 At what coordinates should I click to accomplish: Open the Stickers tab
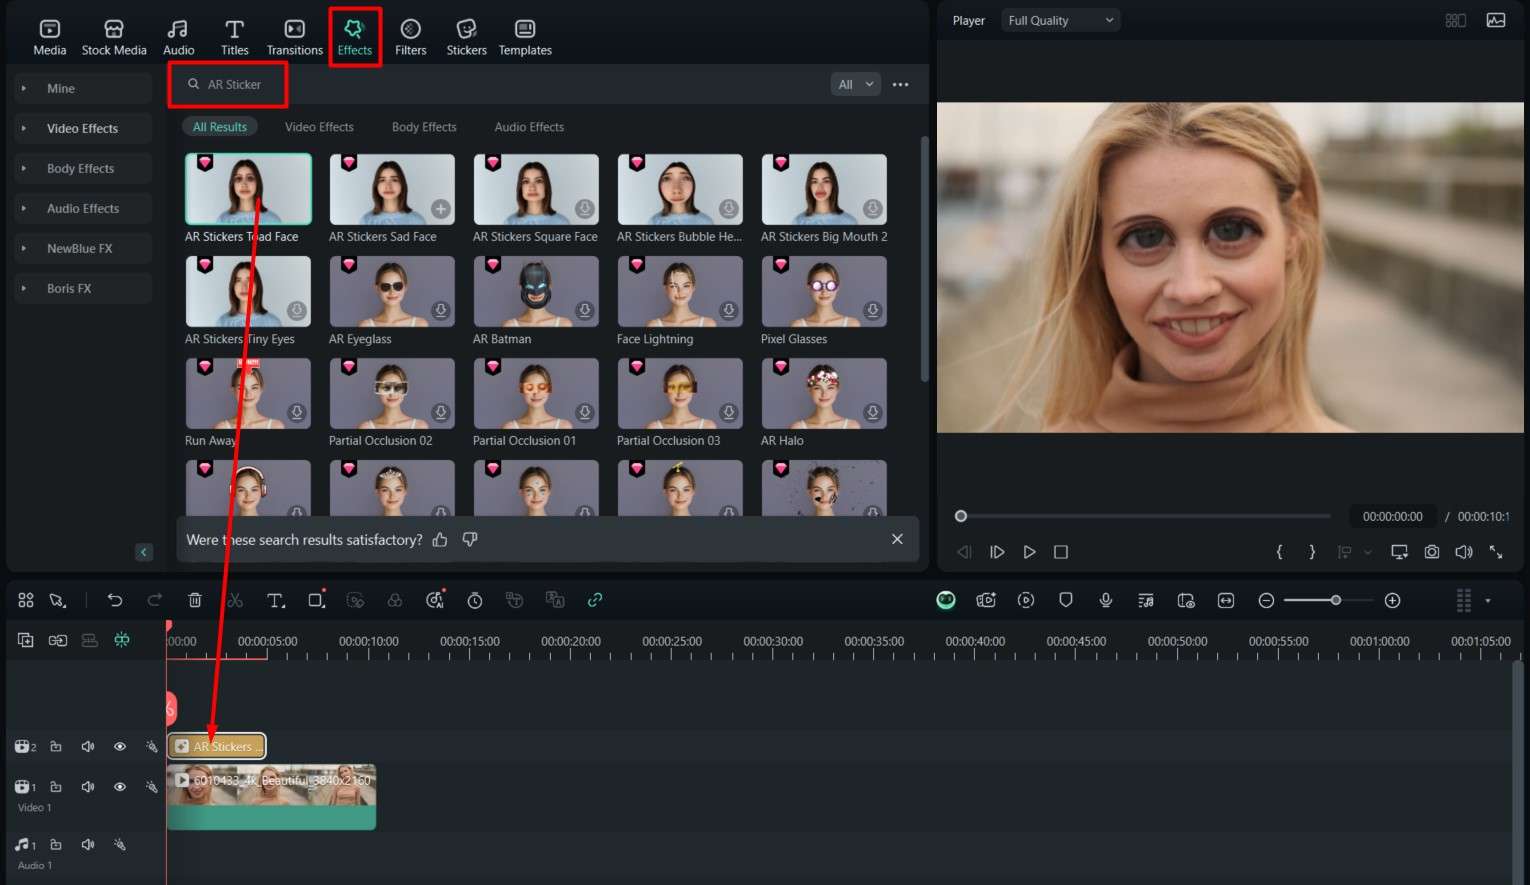pos(466,37)
